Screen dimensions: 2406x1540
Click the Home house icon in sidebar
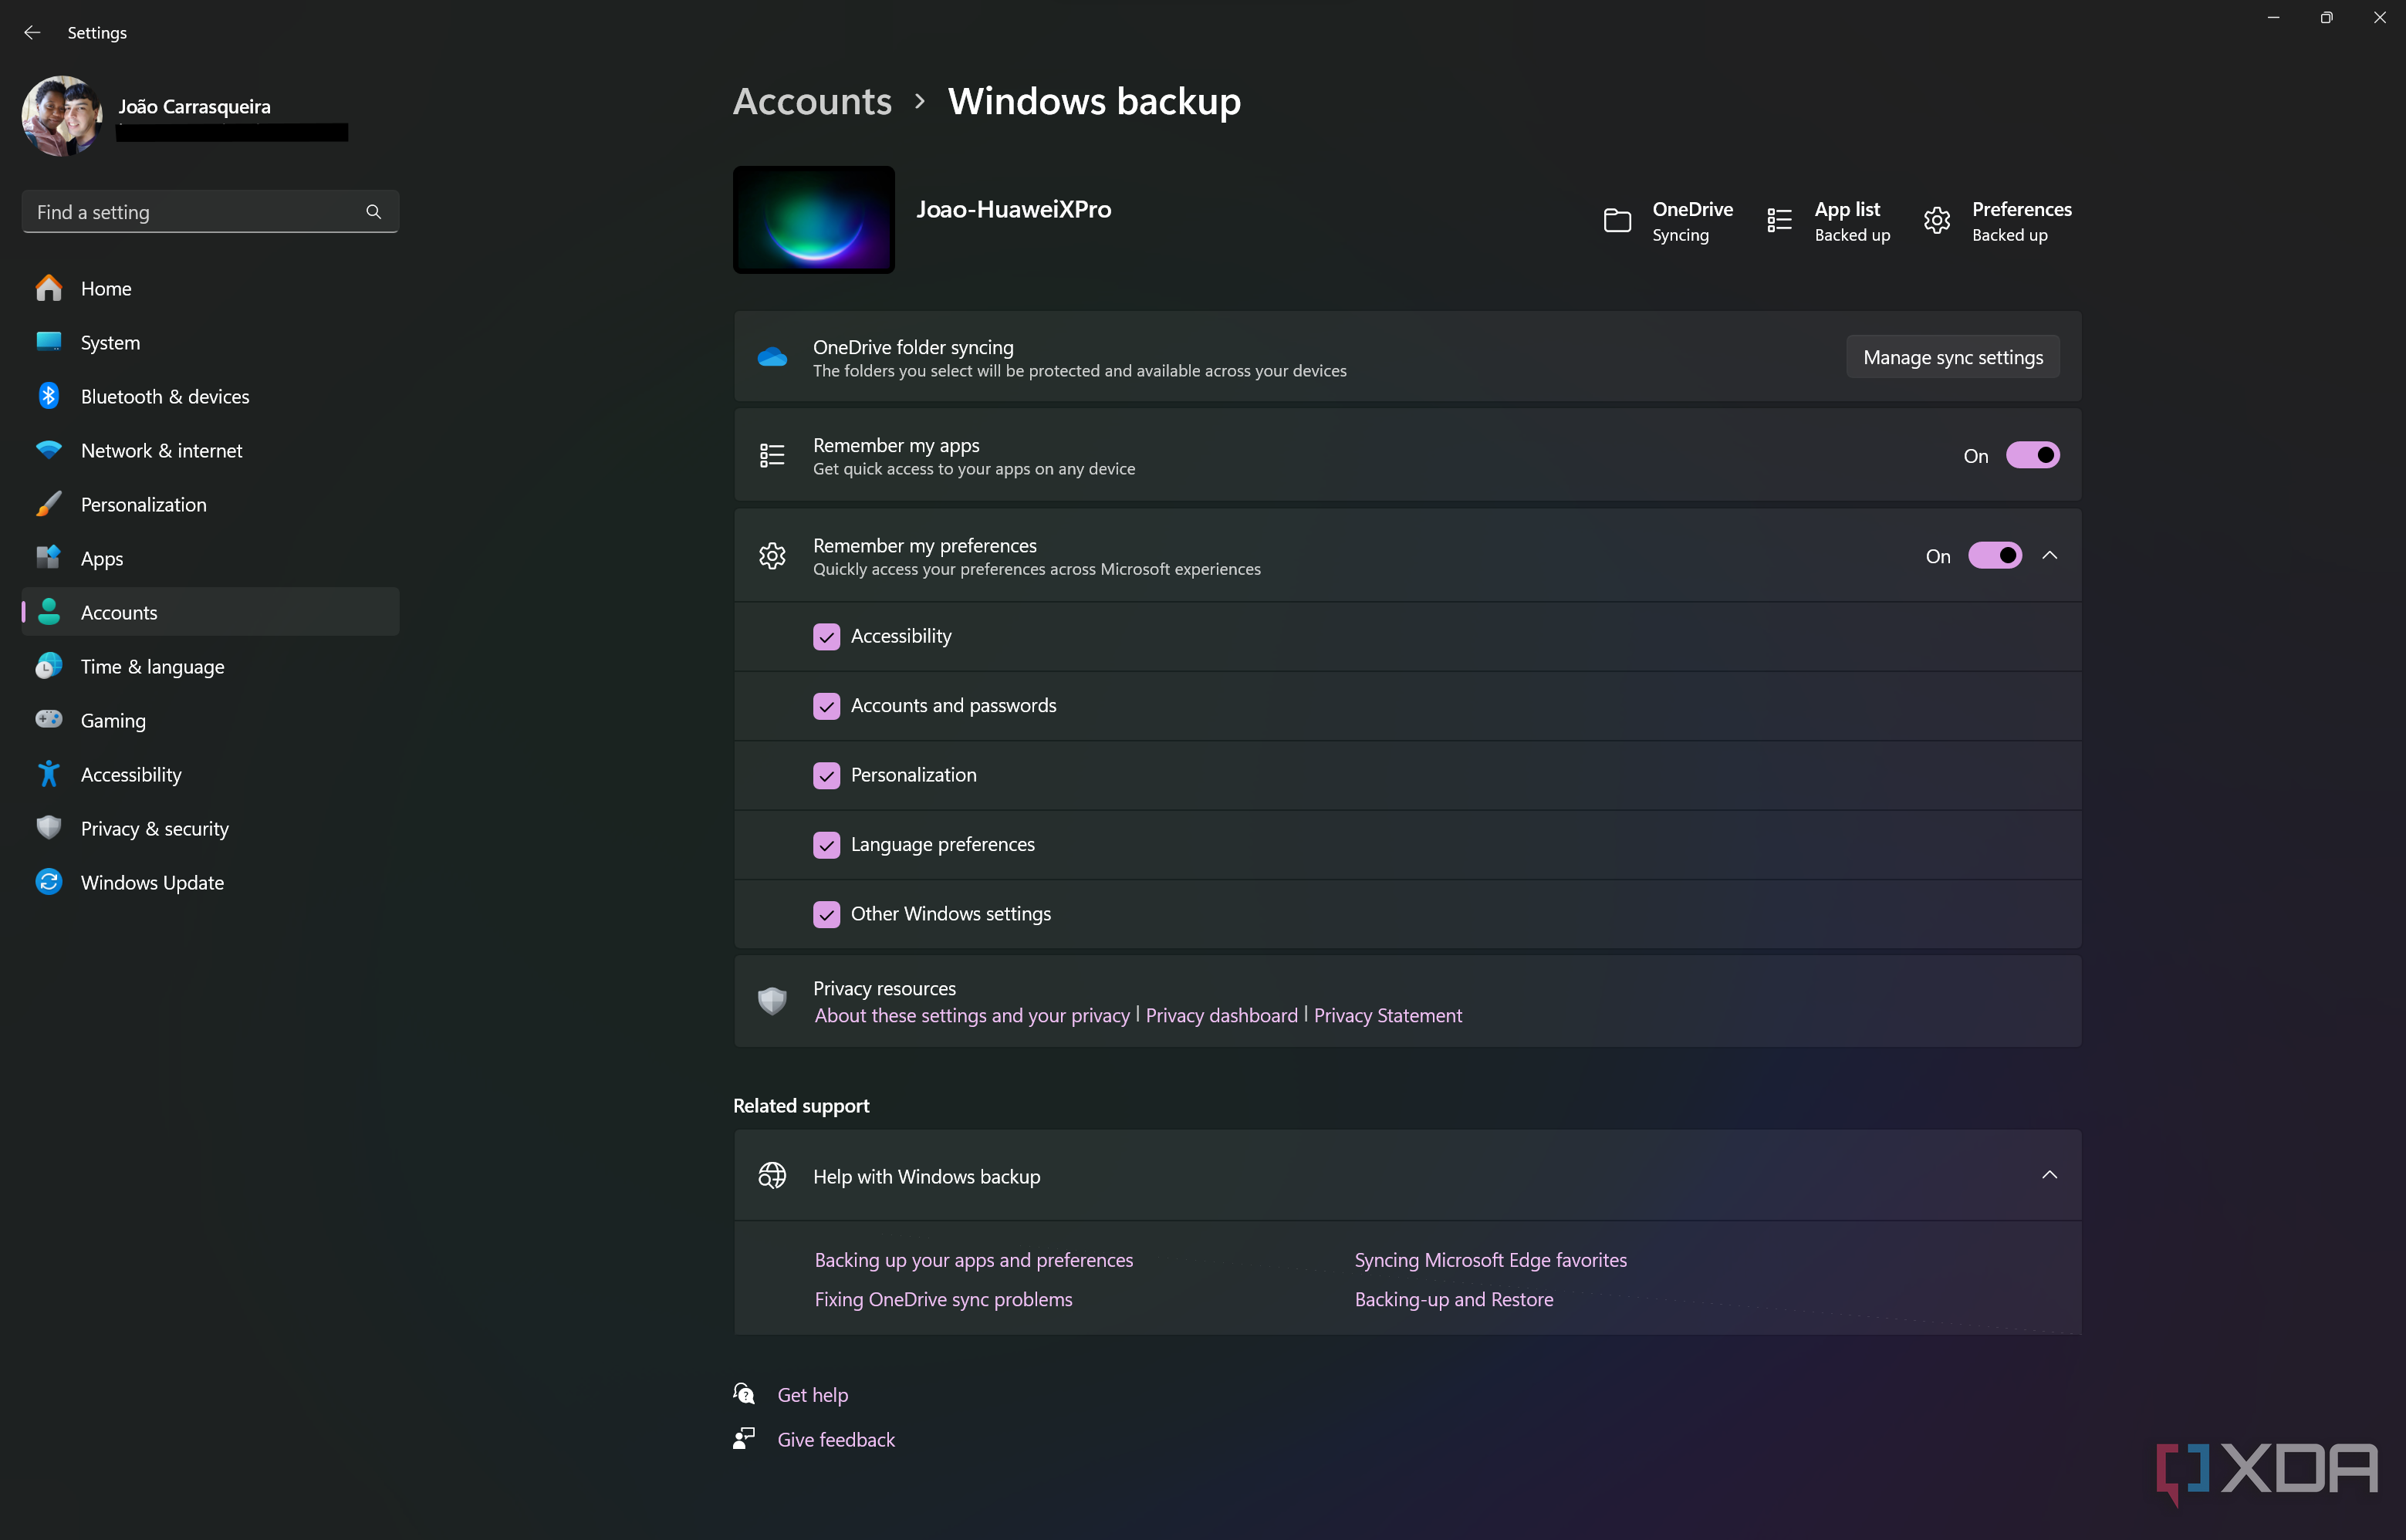point(49,288)
